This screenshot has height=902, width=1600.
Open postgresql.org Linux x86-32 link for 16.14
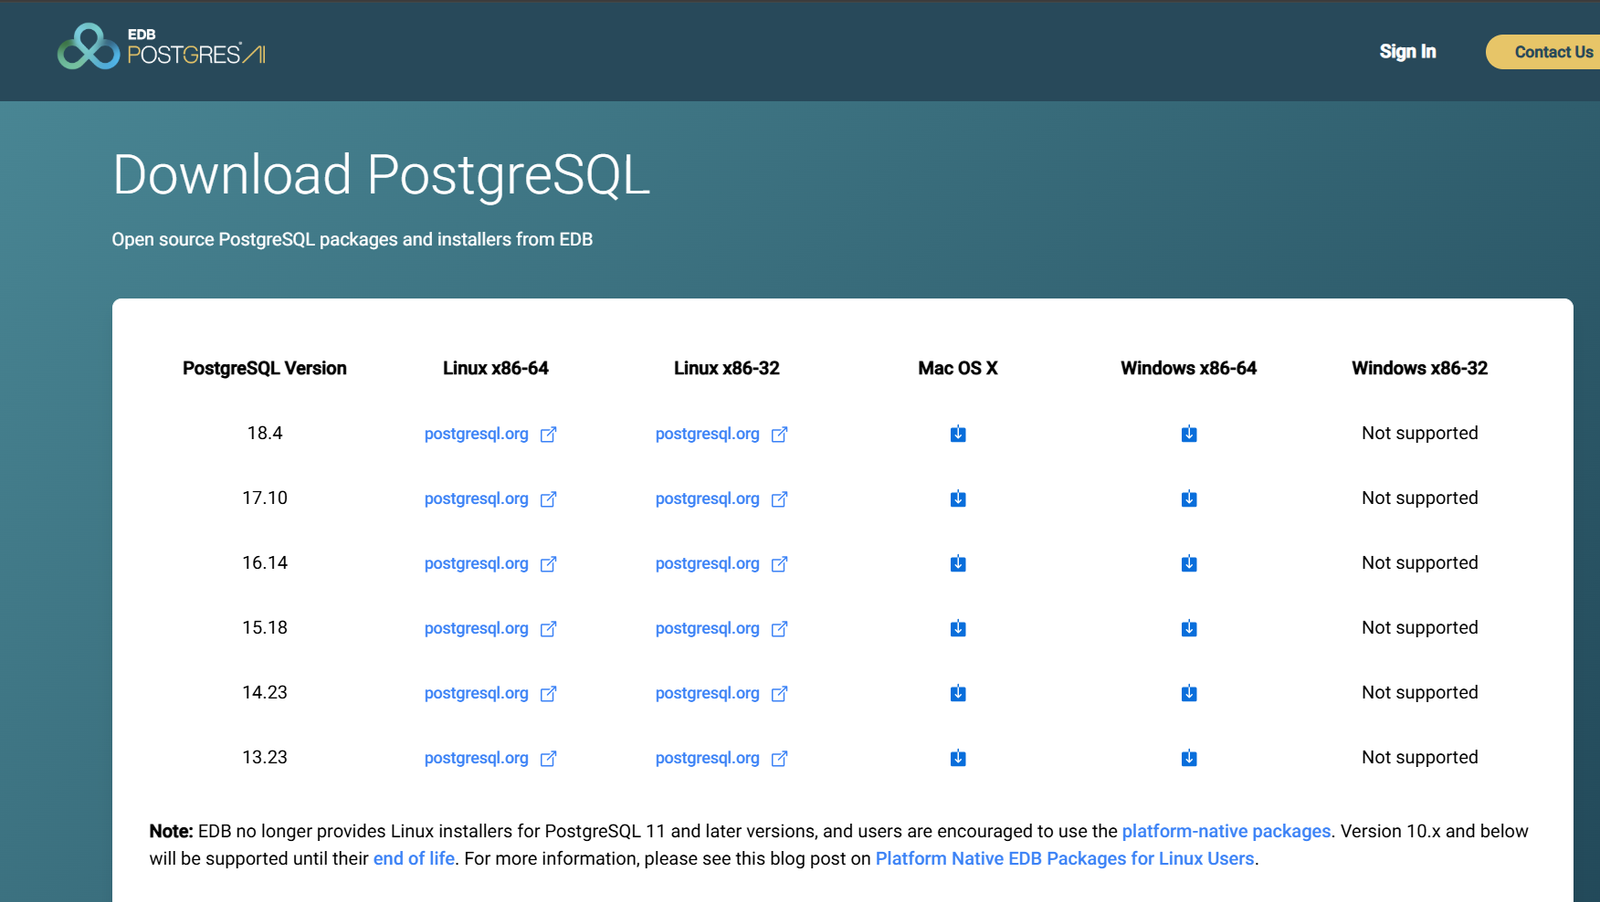[x=721, y=564]
